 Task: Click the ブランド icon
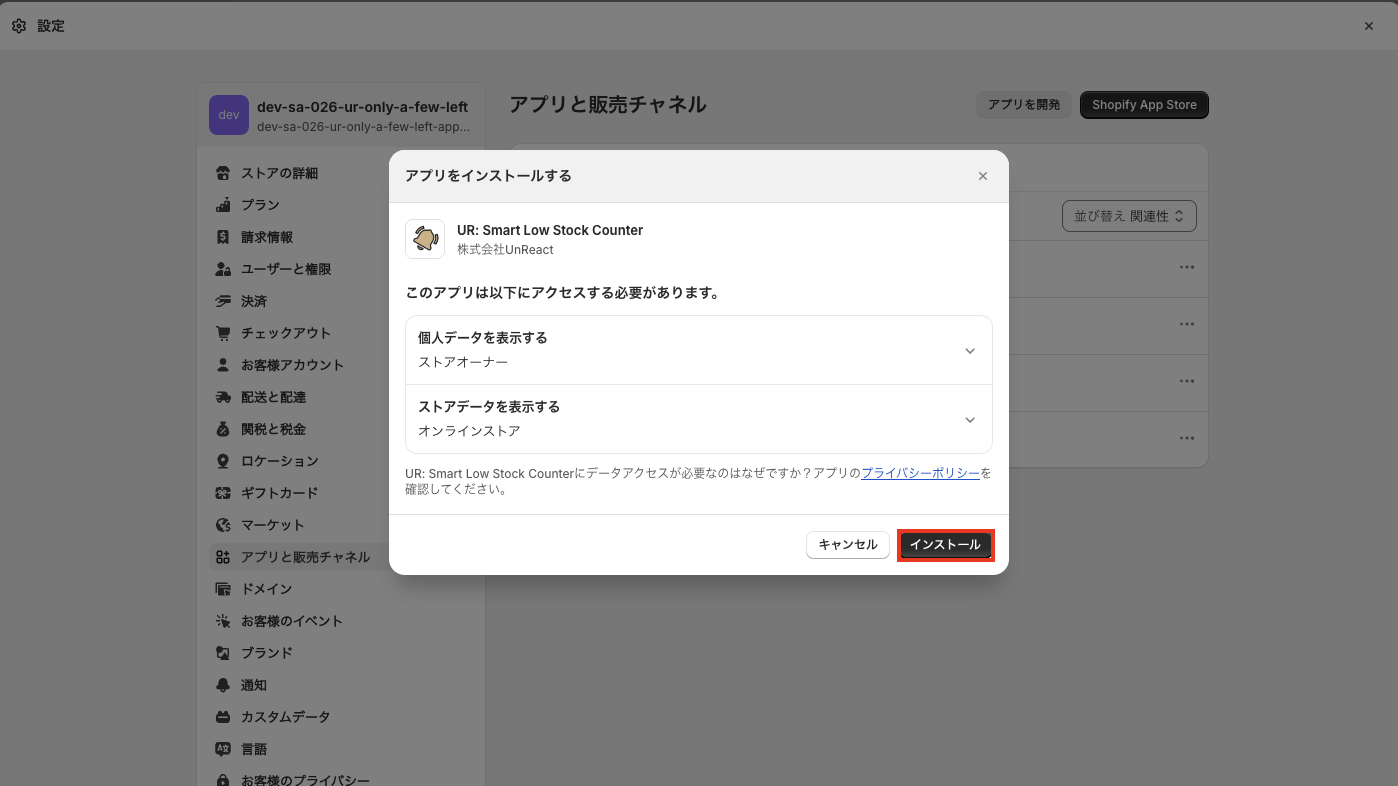tap(223, 653)
